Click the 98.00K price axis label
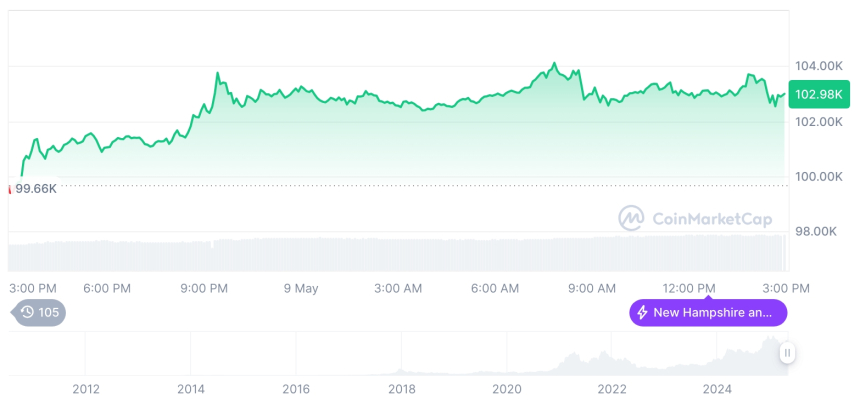Viewport: 860px width, 401px height. (815, 231)
